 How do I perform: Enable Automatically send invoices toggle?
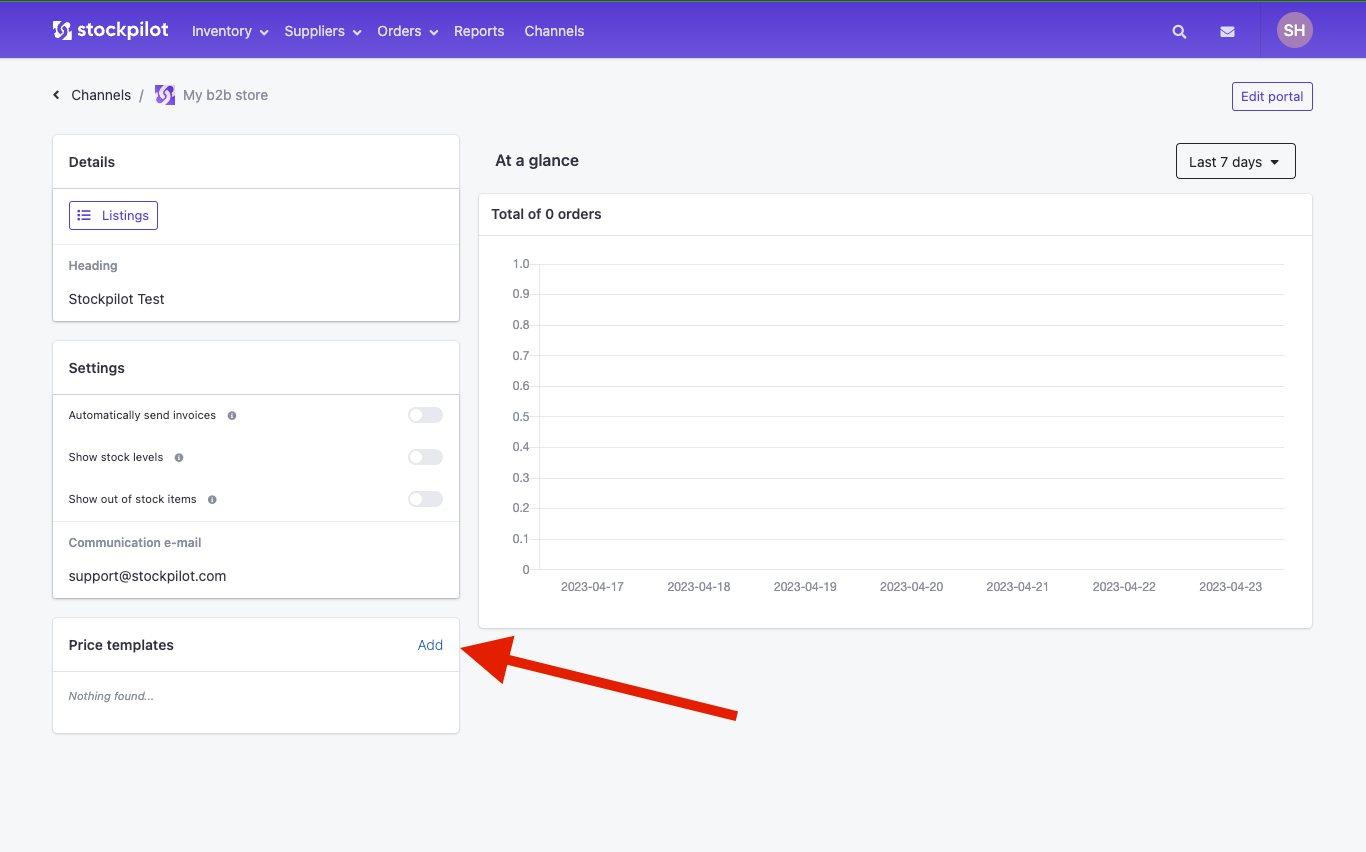click(x=425, y=415)
